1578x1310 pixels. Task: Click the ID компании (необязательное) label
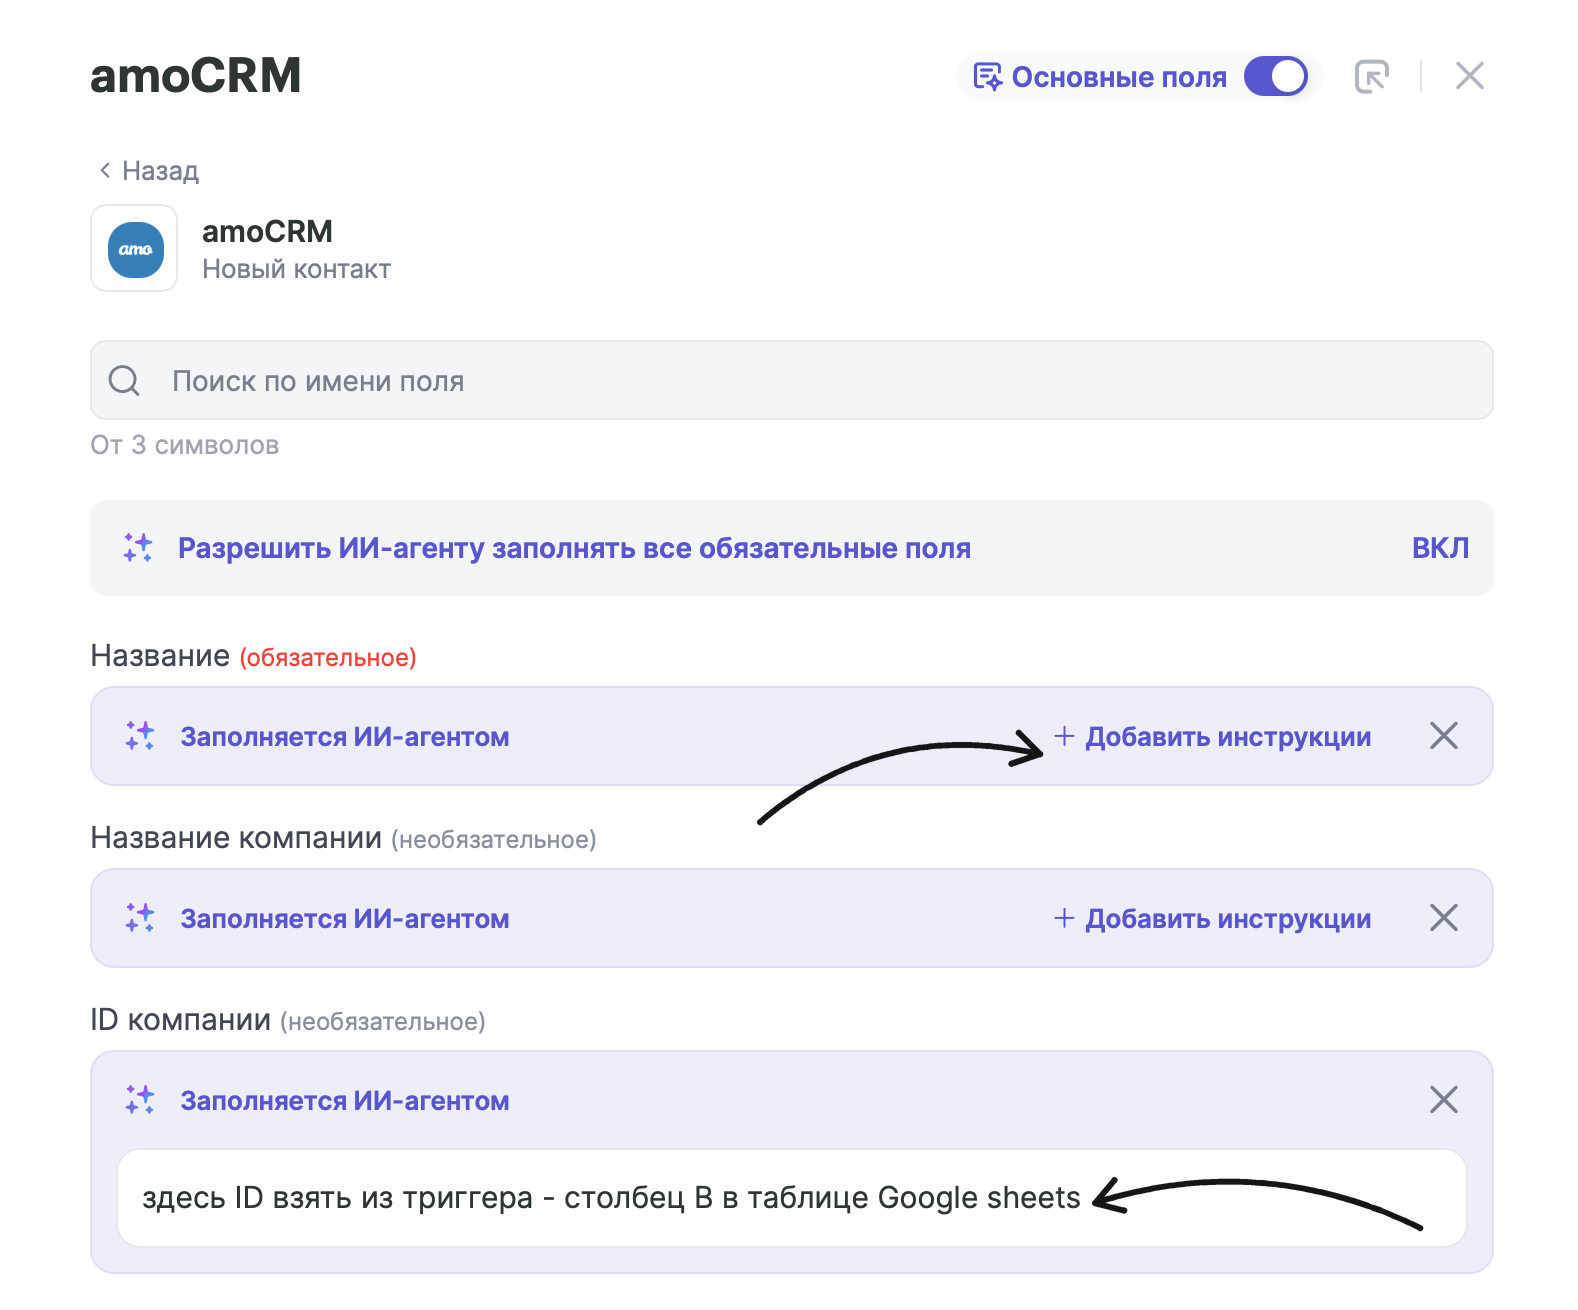pyautogui.click(x=288, y=1020)
